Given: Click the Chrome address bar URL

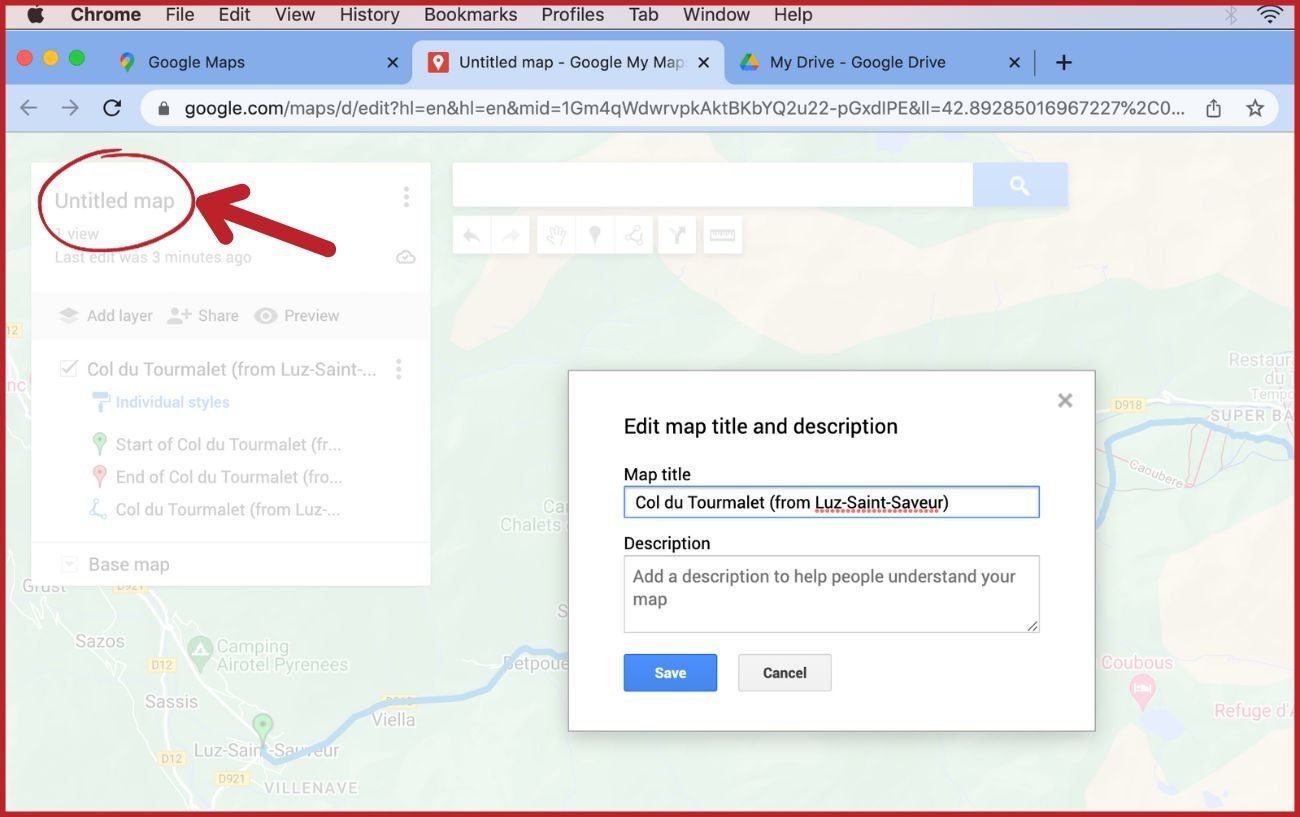Looking at the screenshot, I should (685, 108).
